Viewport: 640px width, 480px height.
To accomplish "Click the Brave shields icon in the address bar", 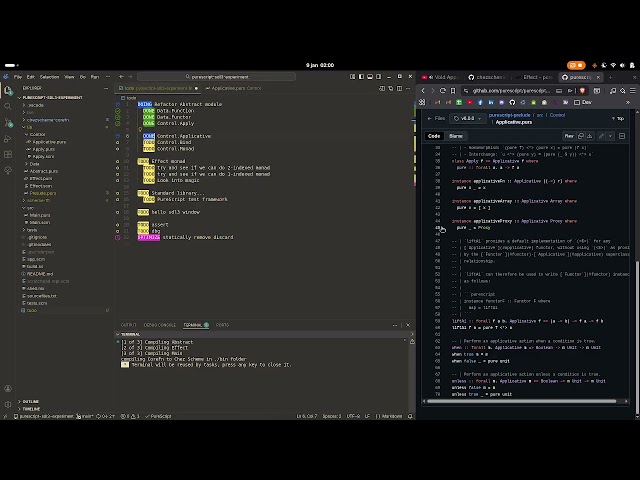I will tap(582, 91).
